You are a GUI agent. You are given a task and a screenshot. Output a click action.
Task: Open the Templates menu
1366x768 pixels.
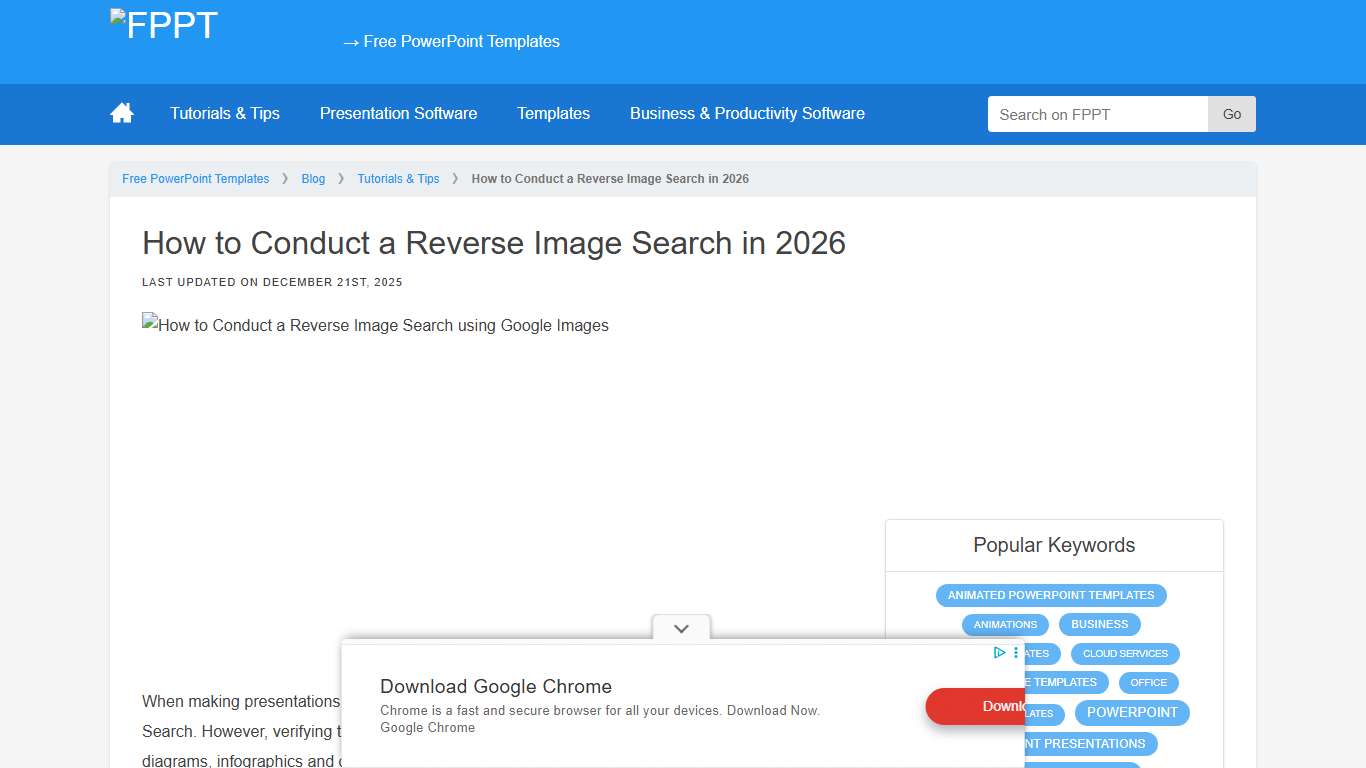[553, 113]
